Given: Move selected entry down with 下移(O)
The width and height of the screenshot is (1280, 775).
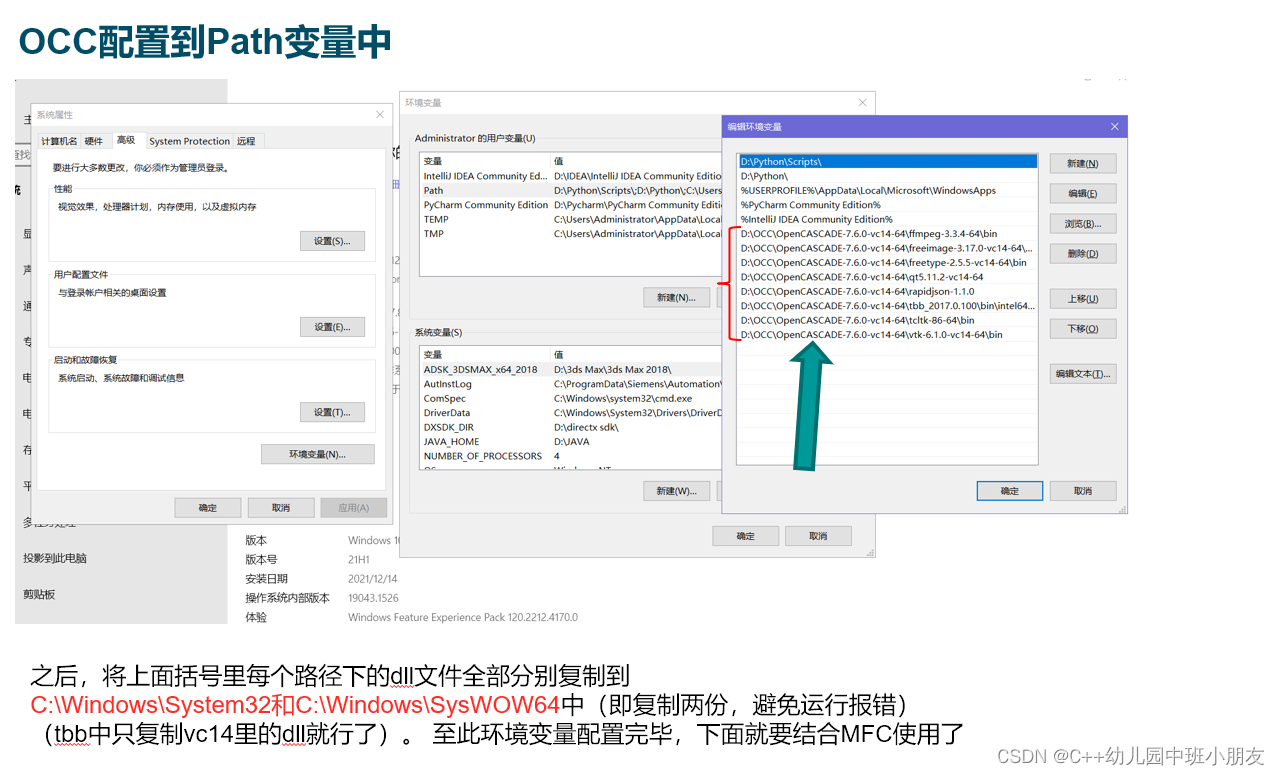Looking at the screenshot, I should (1082, 328).
